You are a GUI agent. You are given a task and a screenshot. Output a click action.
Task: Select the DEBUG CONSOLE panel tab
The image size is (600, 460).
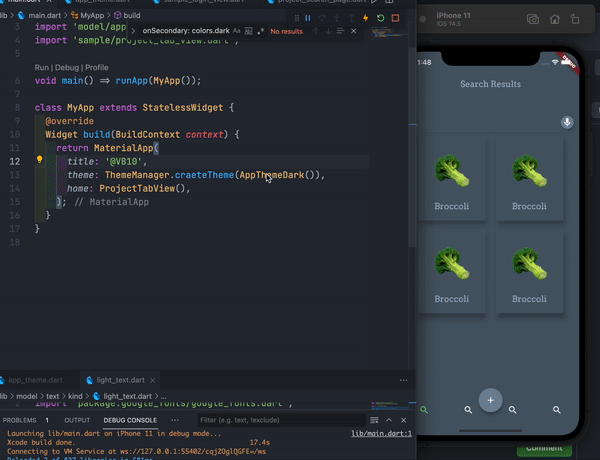(x=130, y=420)
